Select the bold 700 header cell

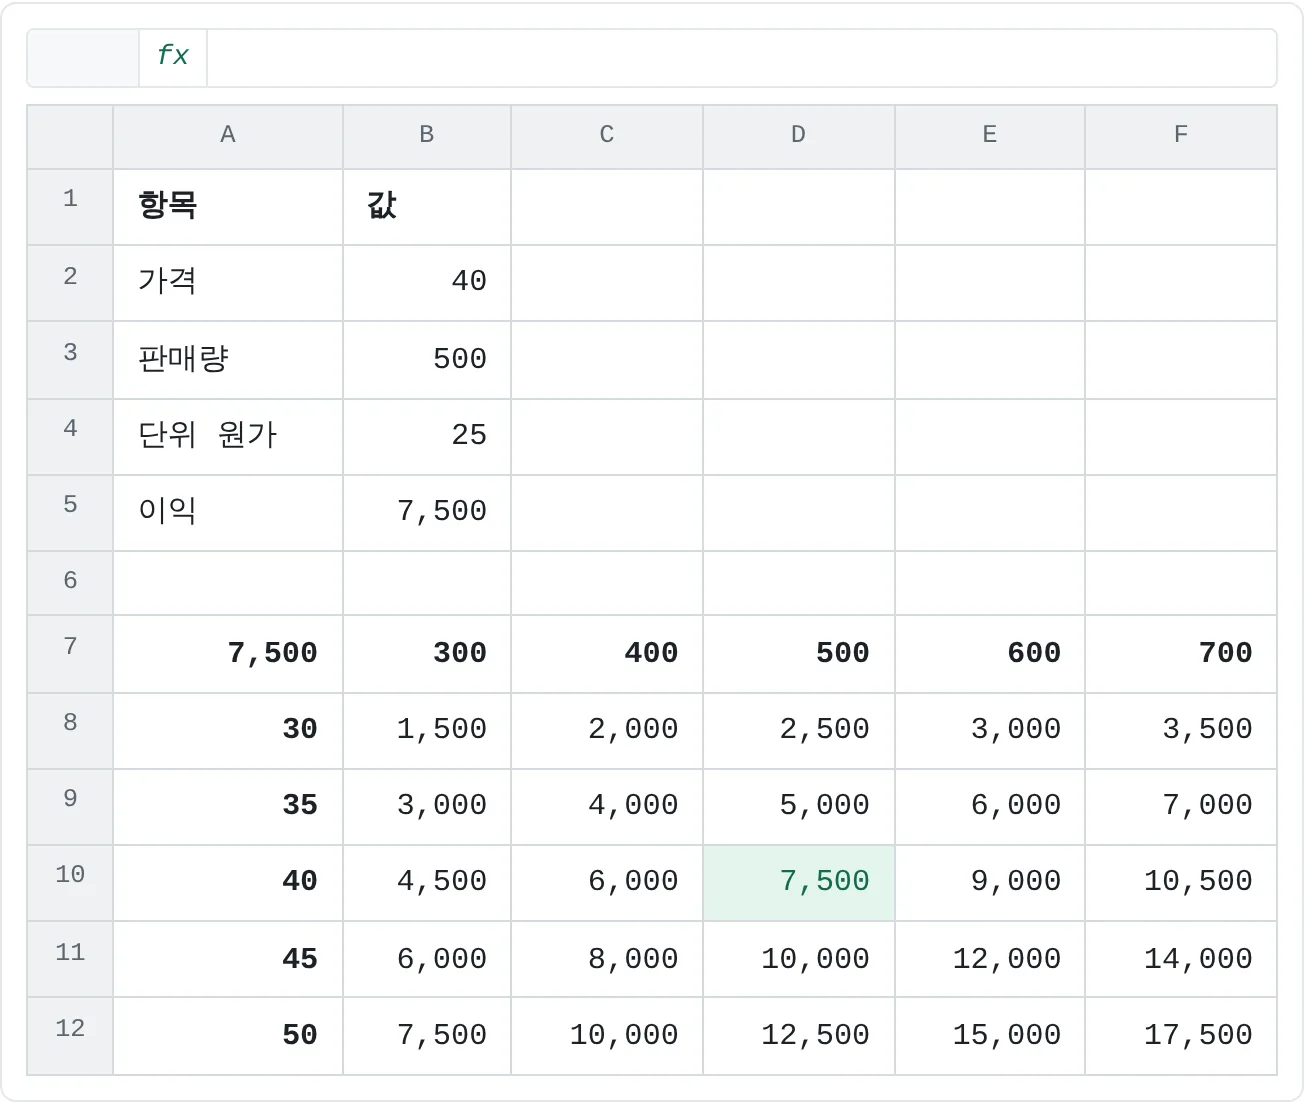[1181, 654]
